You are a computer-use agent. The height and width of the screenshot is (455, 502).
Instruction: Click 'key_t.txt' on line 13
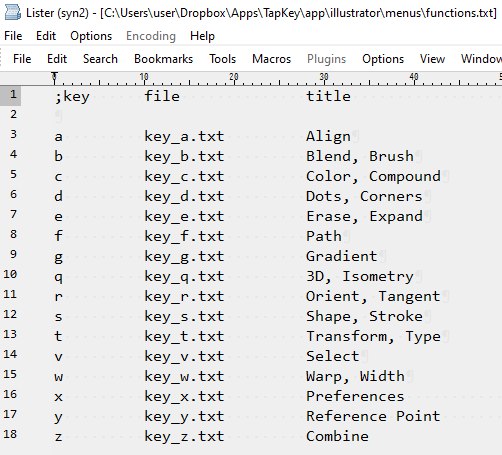184,337
